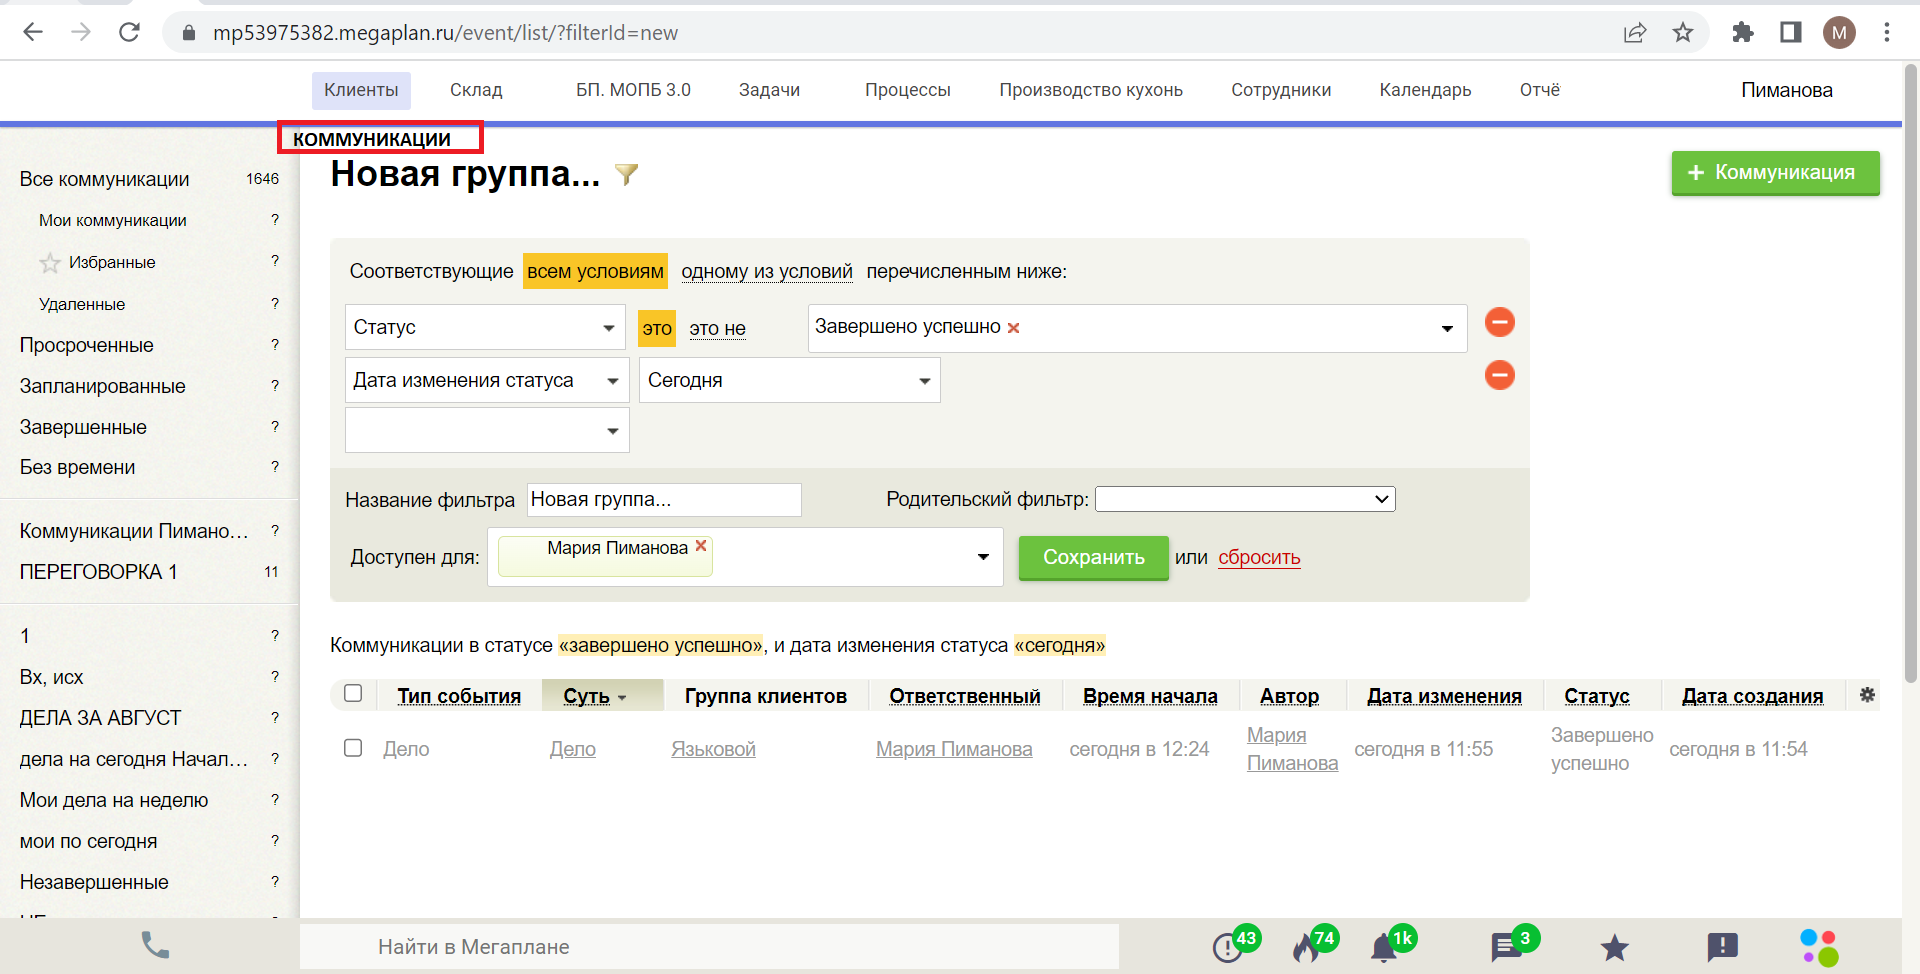The width and height of the screenshot is (1920, 974).
Task: Click the Найти в Мегаплане search box
Action: tap(708, 947)
